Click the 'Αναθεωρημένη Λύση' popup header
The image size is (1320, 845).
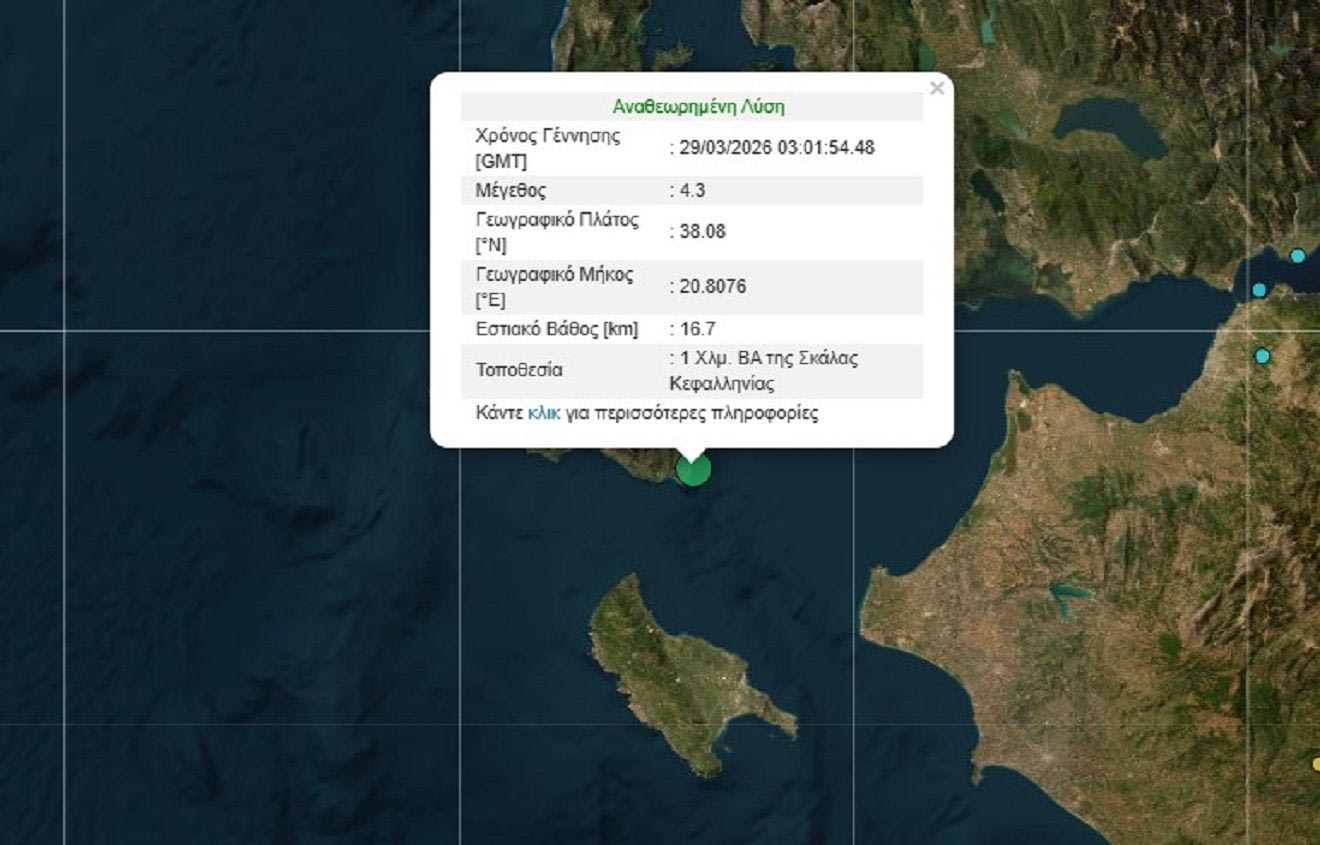pos(697,107)
